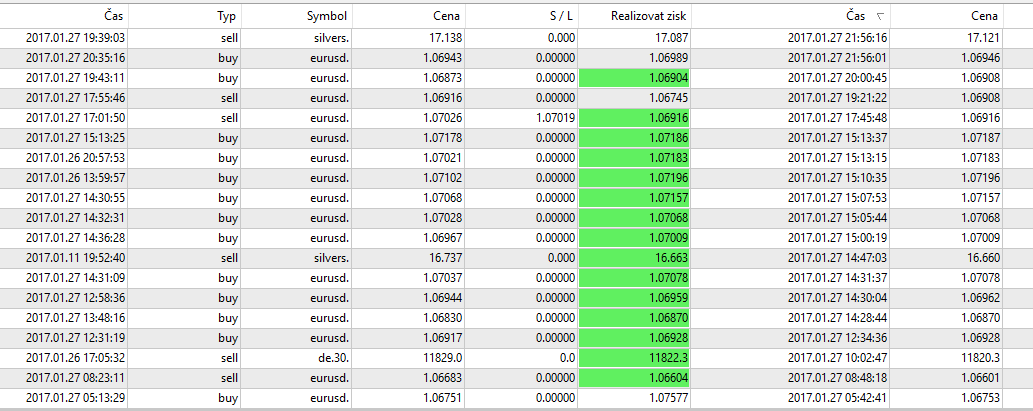The width and height of the screenshot is (1033, 411).
Task: Select the close time 2017.01.27 12:34:36
Action: point(837,339)
